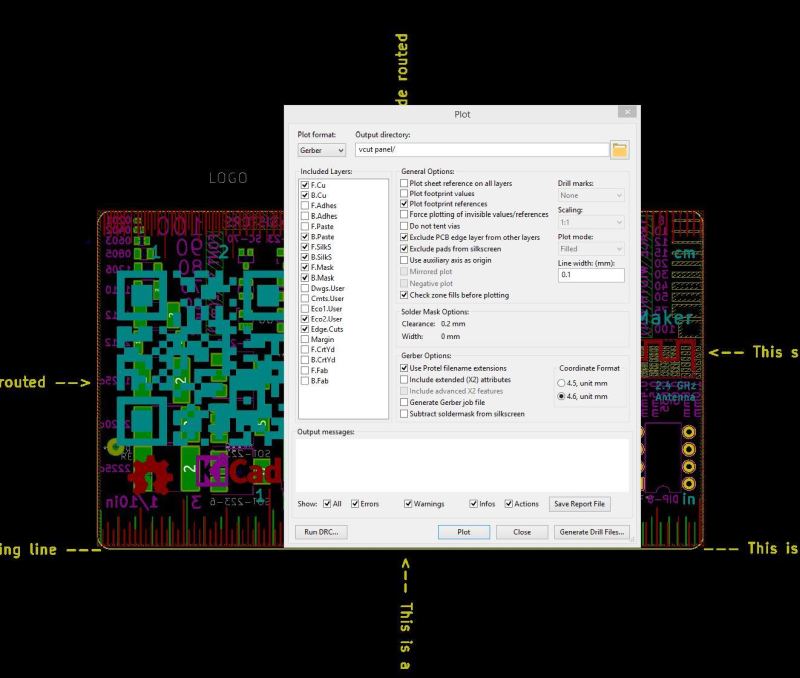
Task: Open the Plot mode dropdown
Action: pos(591,249)
